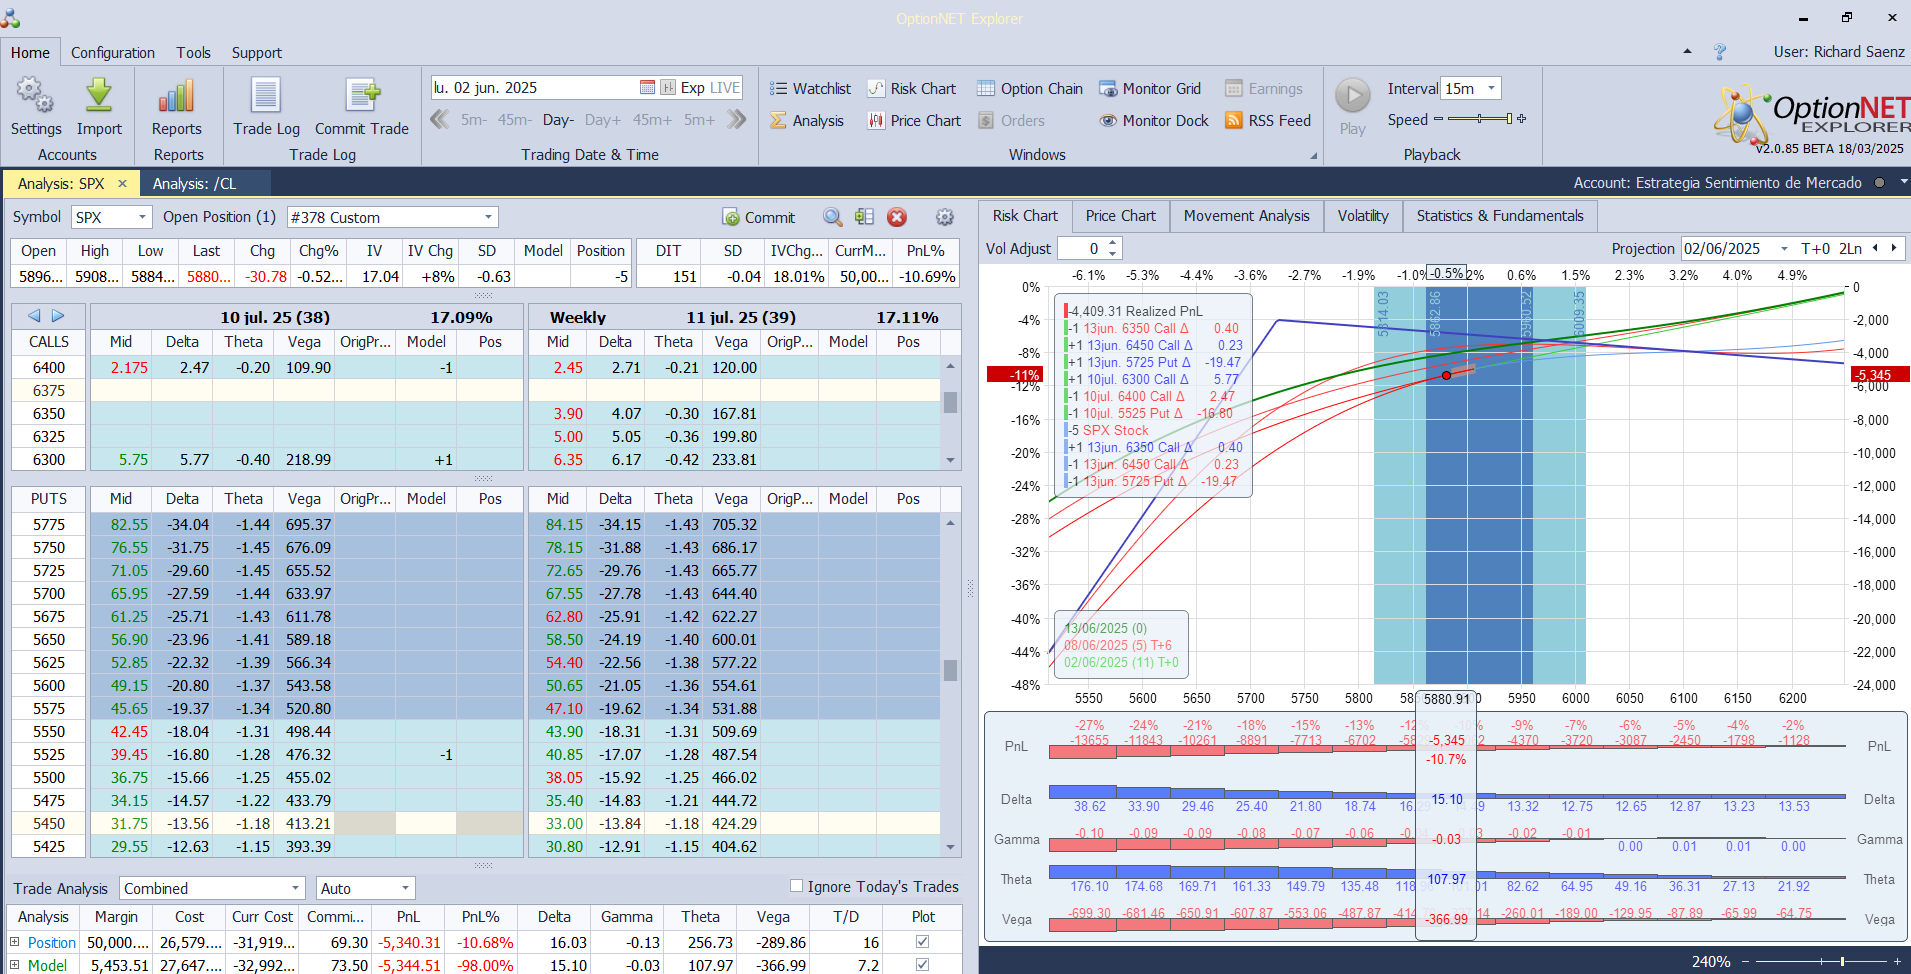
Task: Increase Vol Adjust with stepper up arrow
Action: tap(1113, 243)
